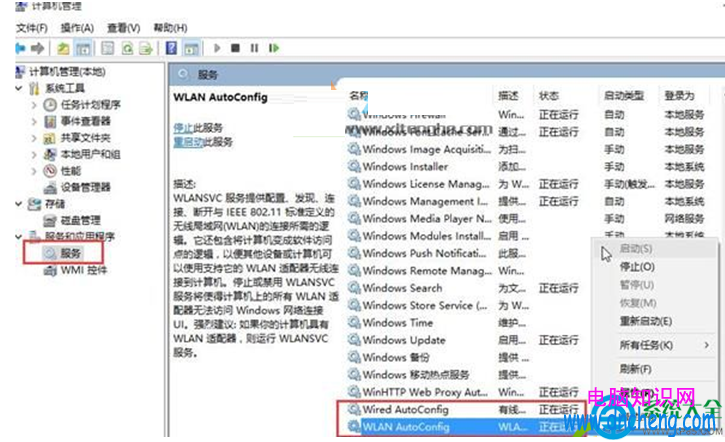Open the 操作(A) menu

[x=77, y=28]
